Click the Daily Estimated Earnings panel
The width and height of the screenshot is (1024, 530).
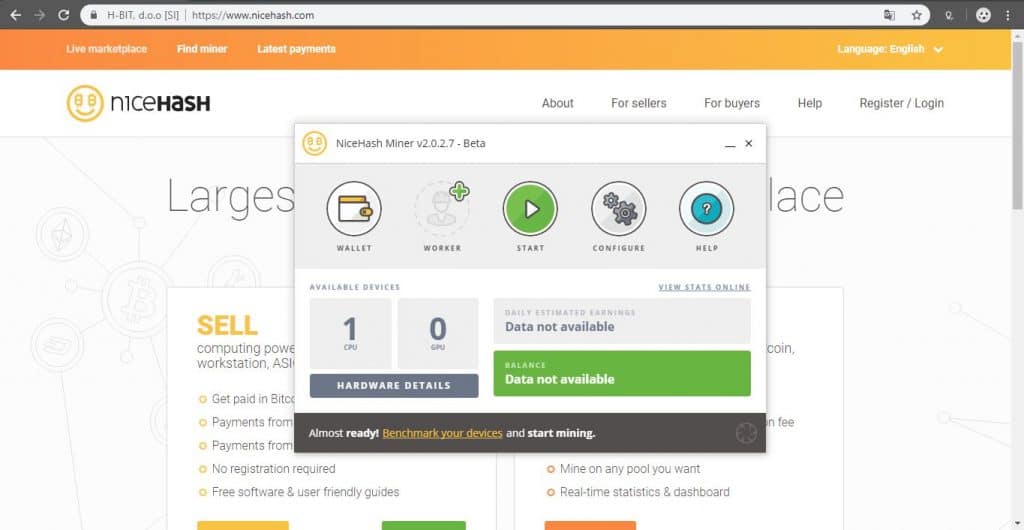pos(622,321)
